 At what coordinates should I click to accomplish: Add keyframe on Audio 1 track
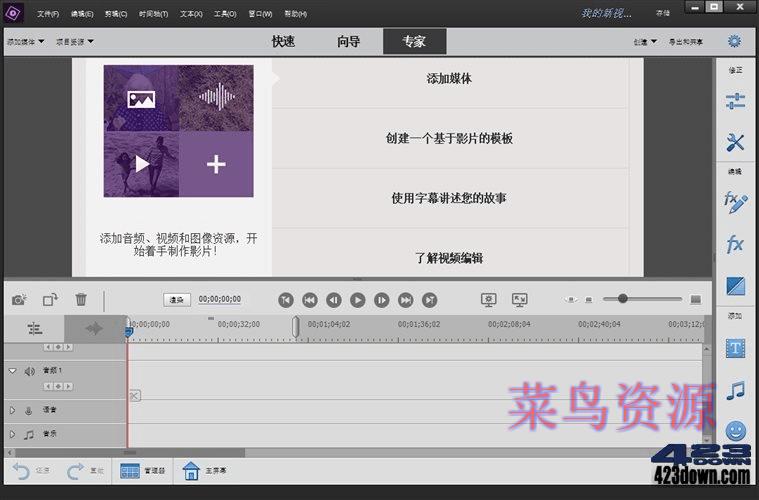point(58,386)
